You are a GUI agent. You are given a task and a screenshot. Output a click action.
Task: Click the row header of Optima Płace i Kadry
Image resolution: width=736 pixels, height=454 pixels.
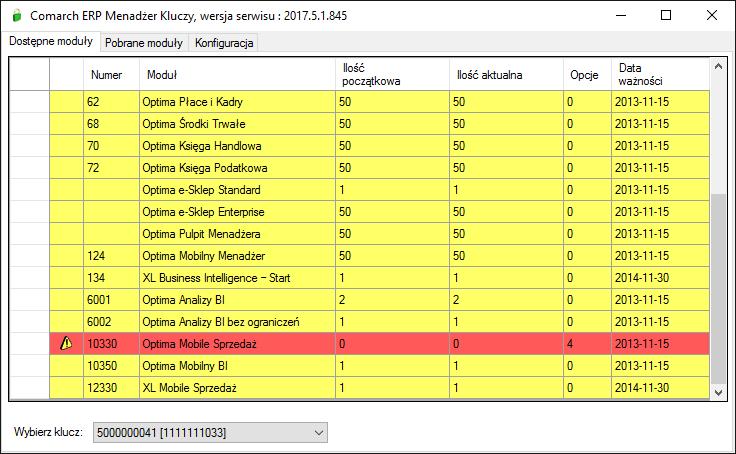(x=29, y=102)
